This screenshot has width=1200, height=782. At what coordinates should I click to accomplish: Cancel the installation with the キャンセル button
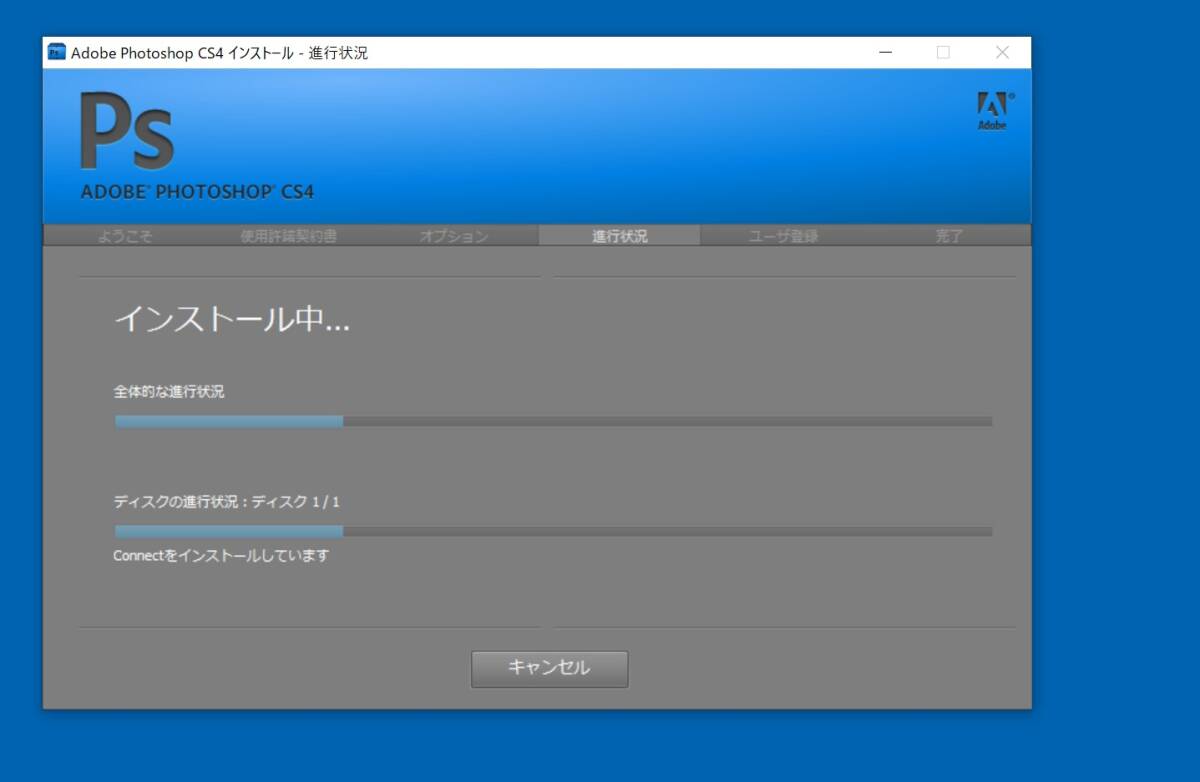[x=550, y=669]
